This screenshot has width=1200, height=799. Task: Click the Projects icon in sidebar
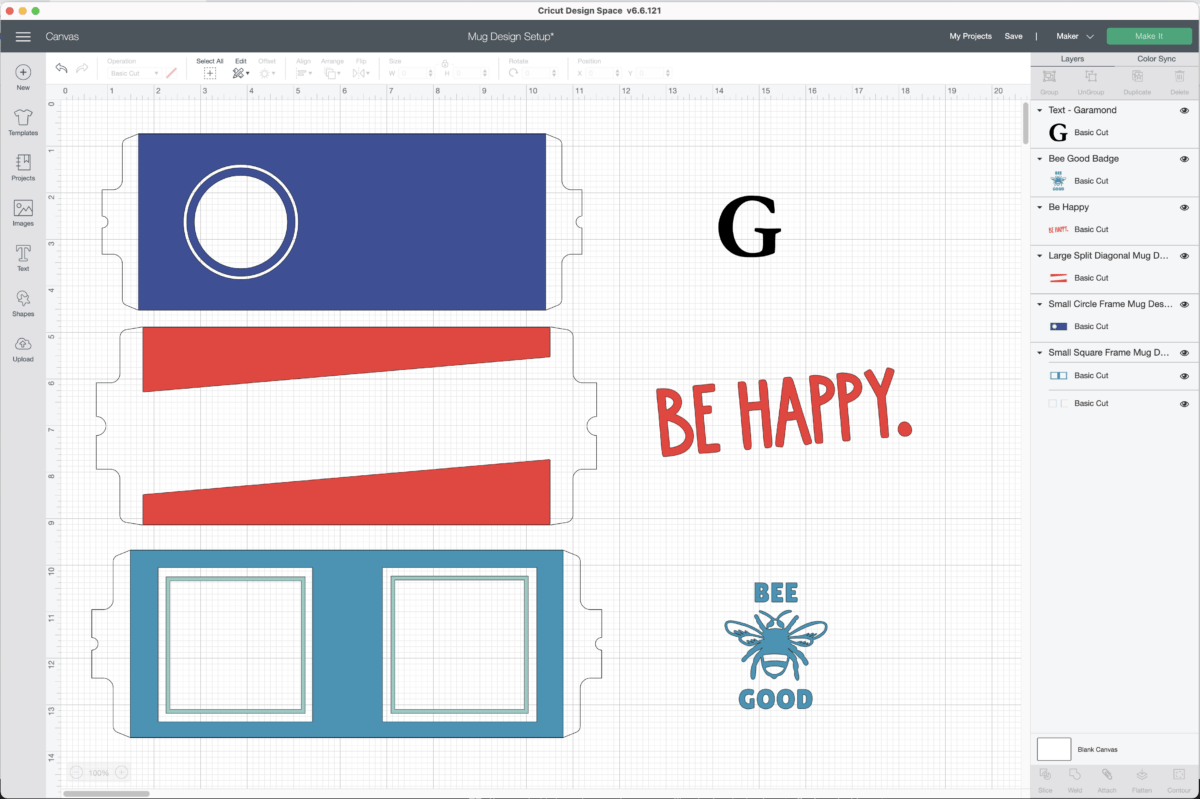[x=23, y=167]
